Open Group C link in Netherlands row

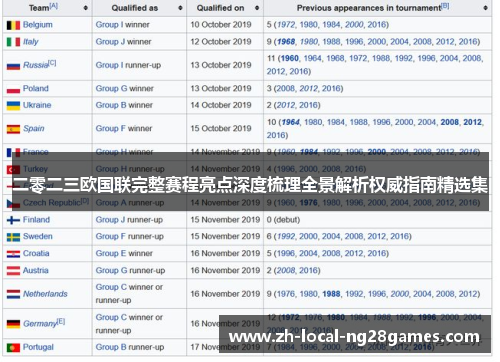point(111,287)
